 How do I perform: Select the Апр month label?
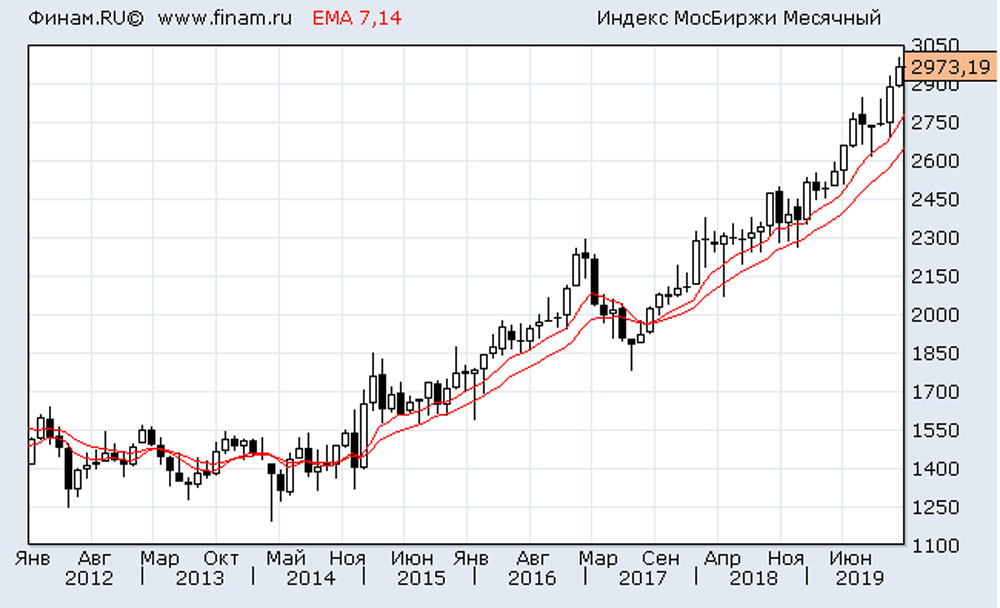(723, 557)
